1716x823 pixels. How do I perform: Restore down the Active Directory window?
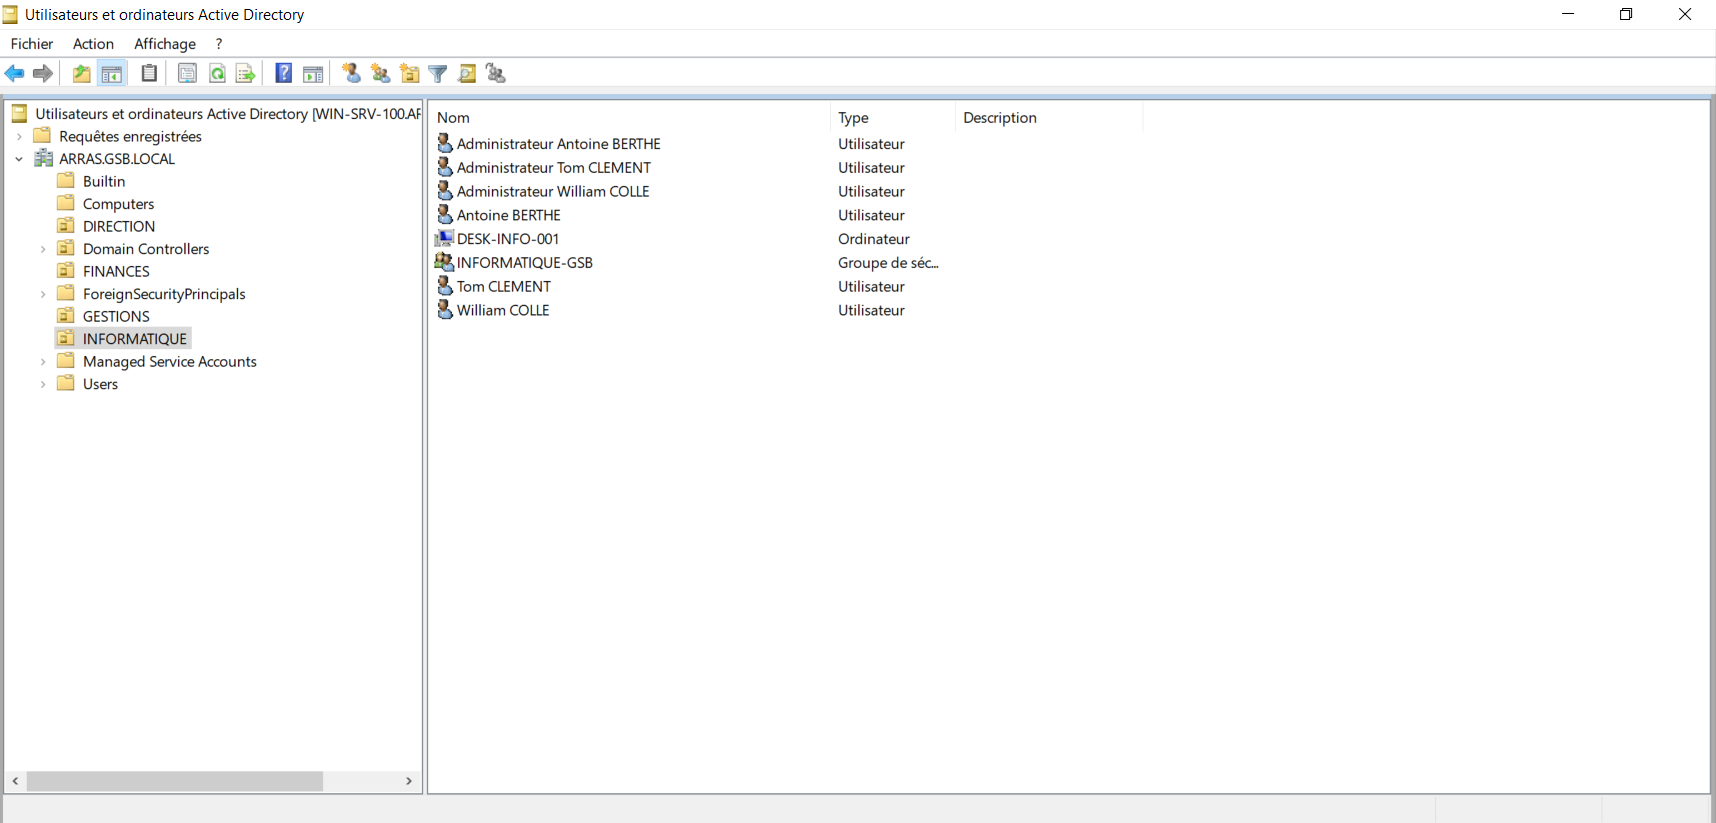pos(1626,14)
